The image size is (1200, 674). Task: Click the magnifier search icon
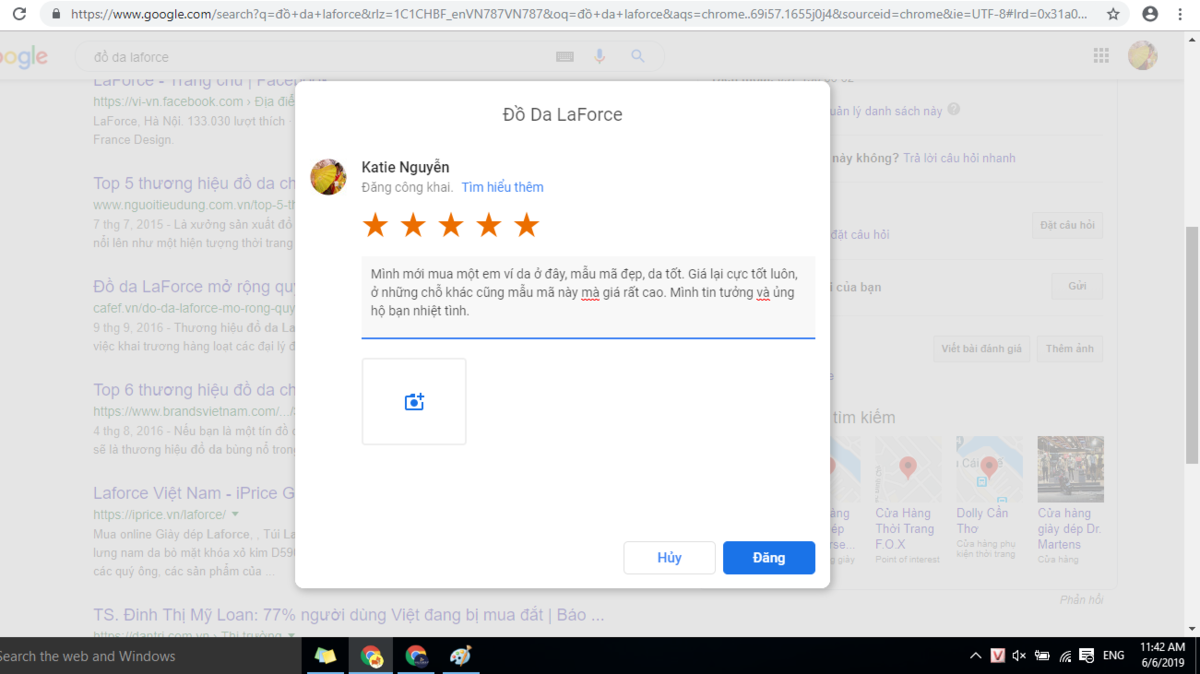(x=637, y=57)
